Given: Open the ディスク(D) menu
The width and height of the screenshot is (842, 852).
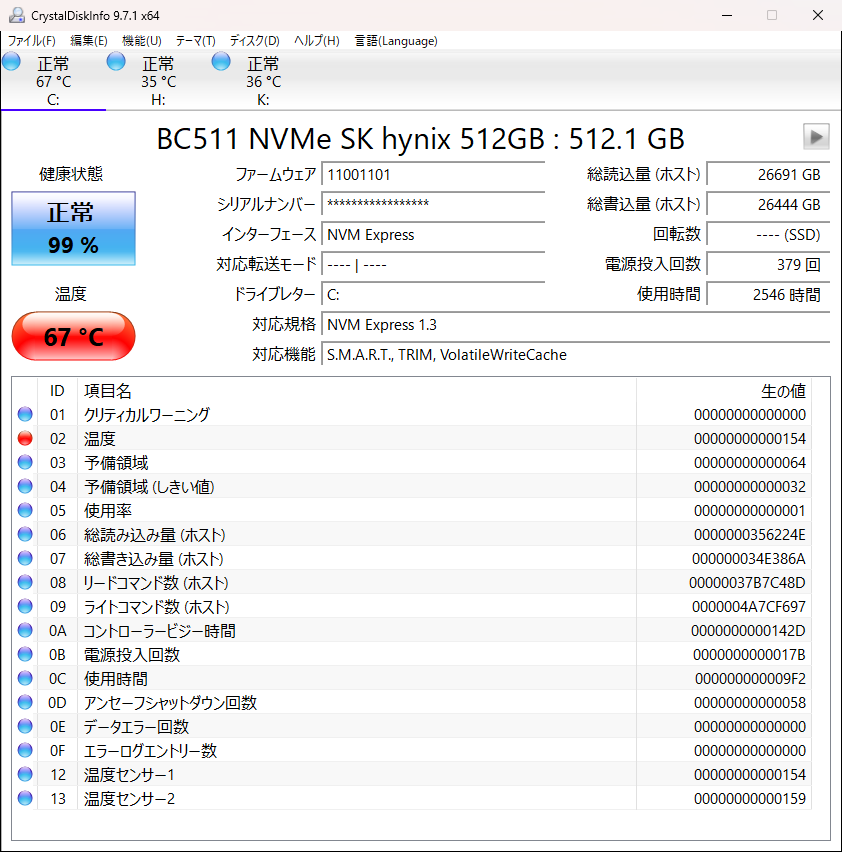Looking at the screenshot, I should click(x=254, y=41).
